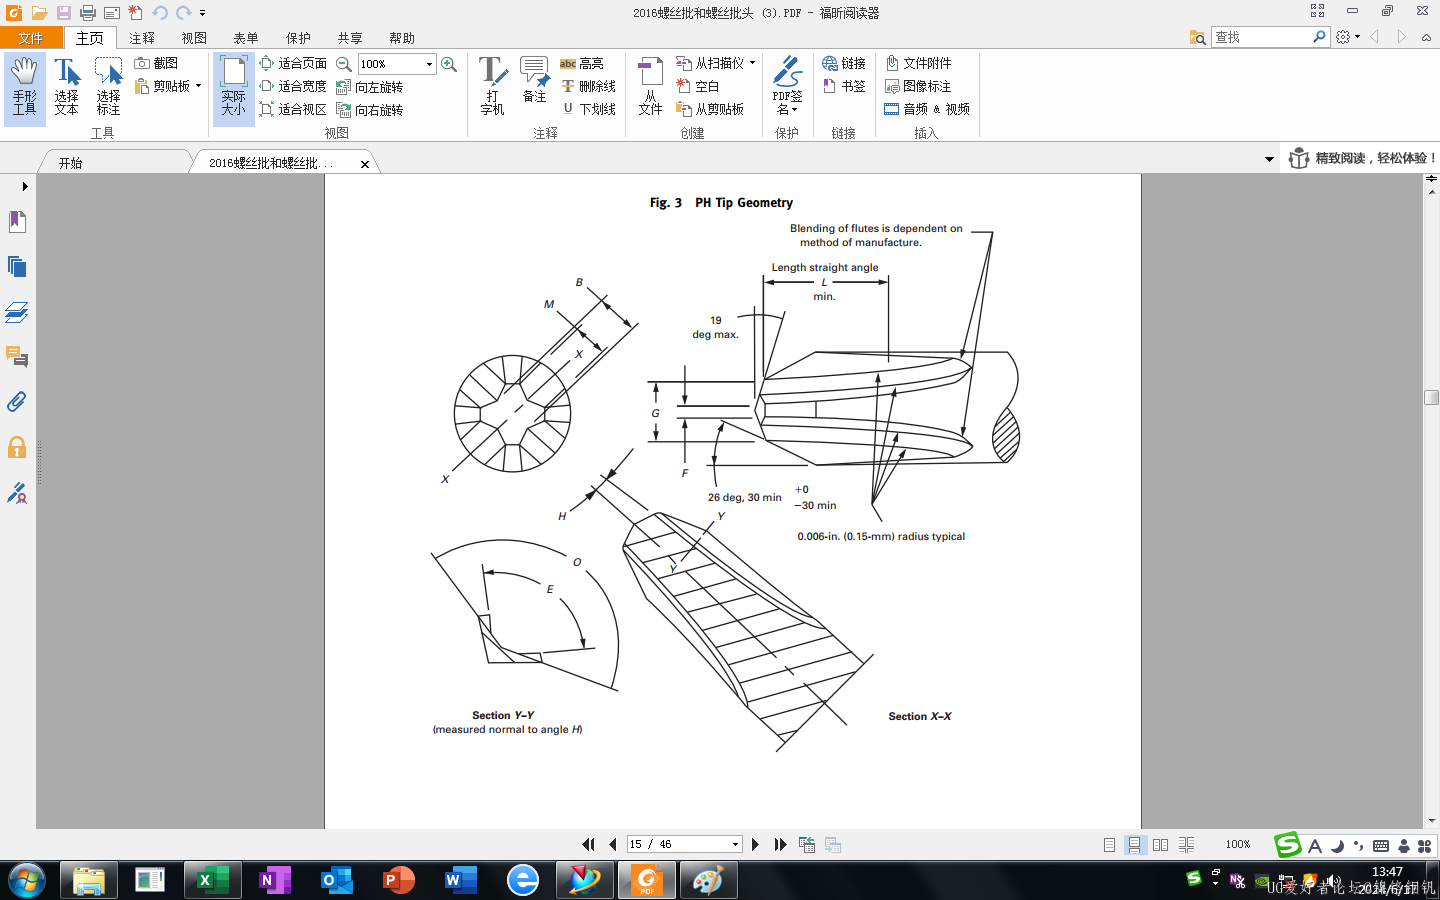This screenshot has height=900, width=1440.
Task: Click the vertical scrollbar thumb
Action: tap(1431, 397)
